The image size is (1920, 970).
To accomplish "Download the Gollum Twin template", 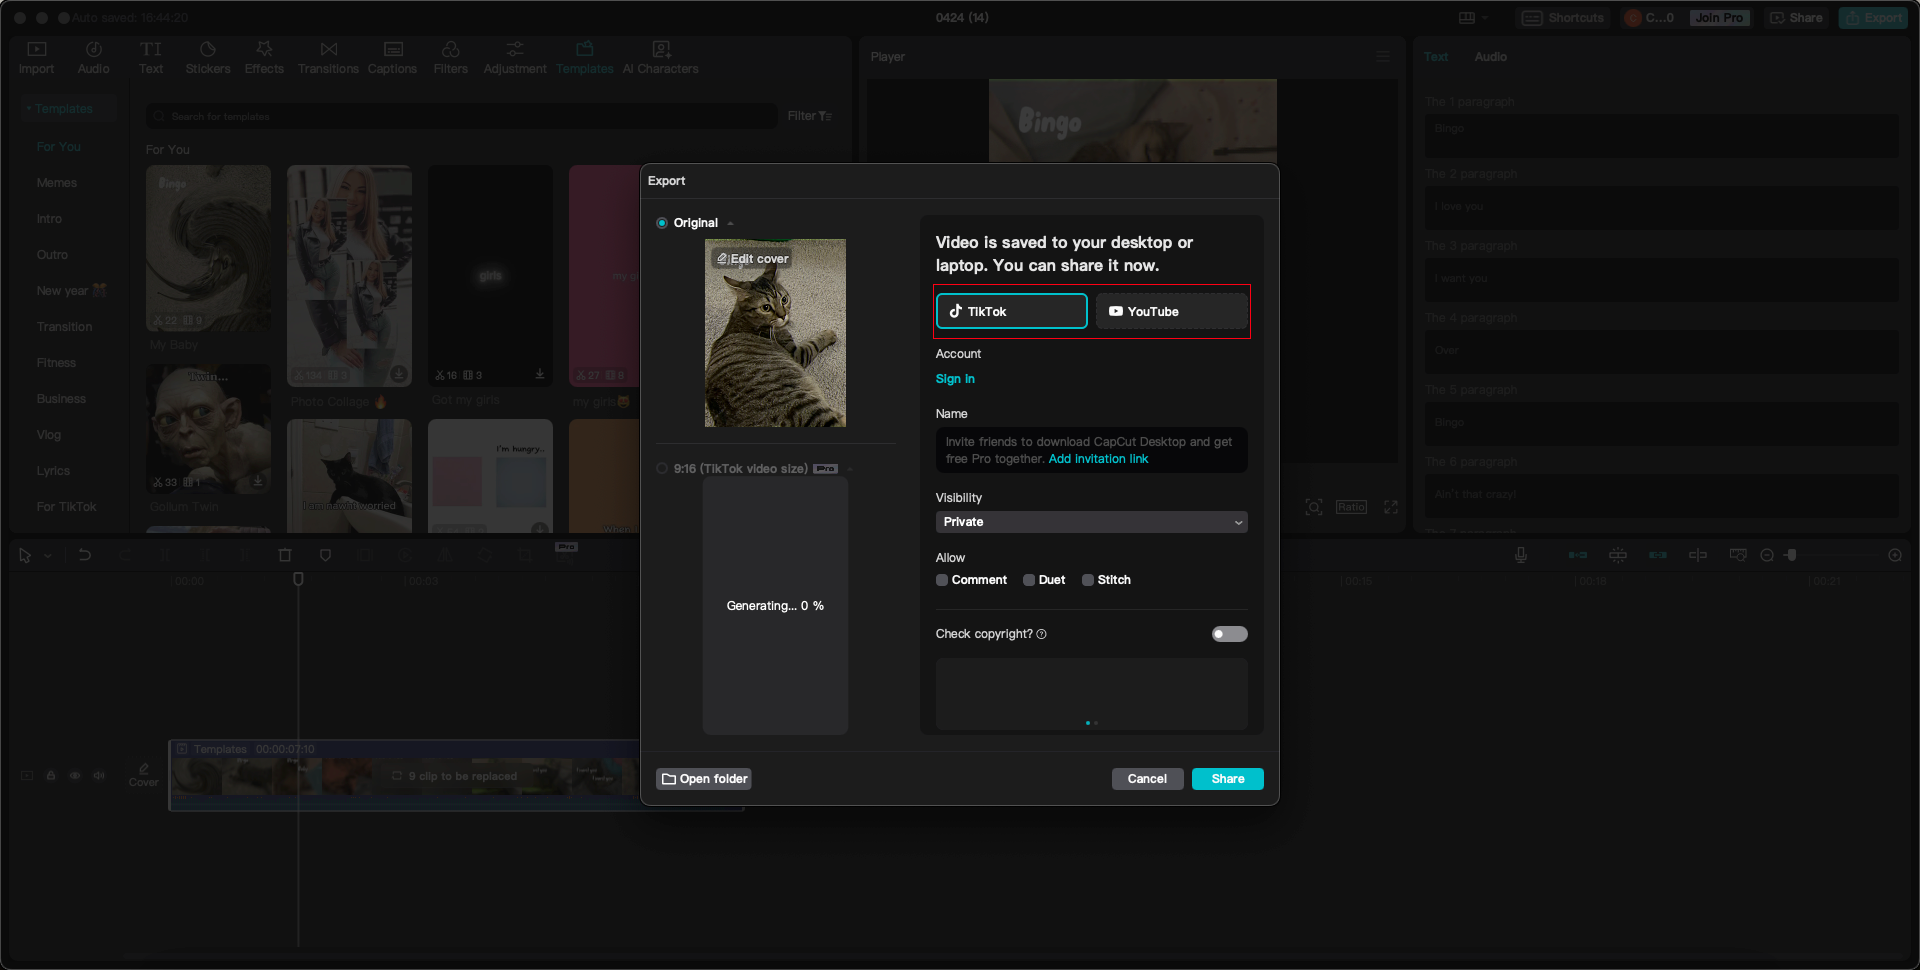I will click(258, 481).
